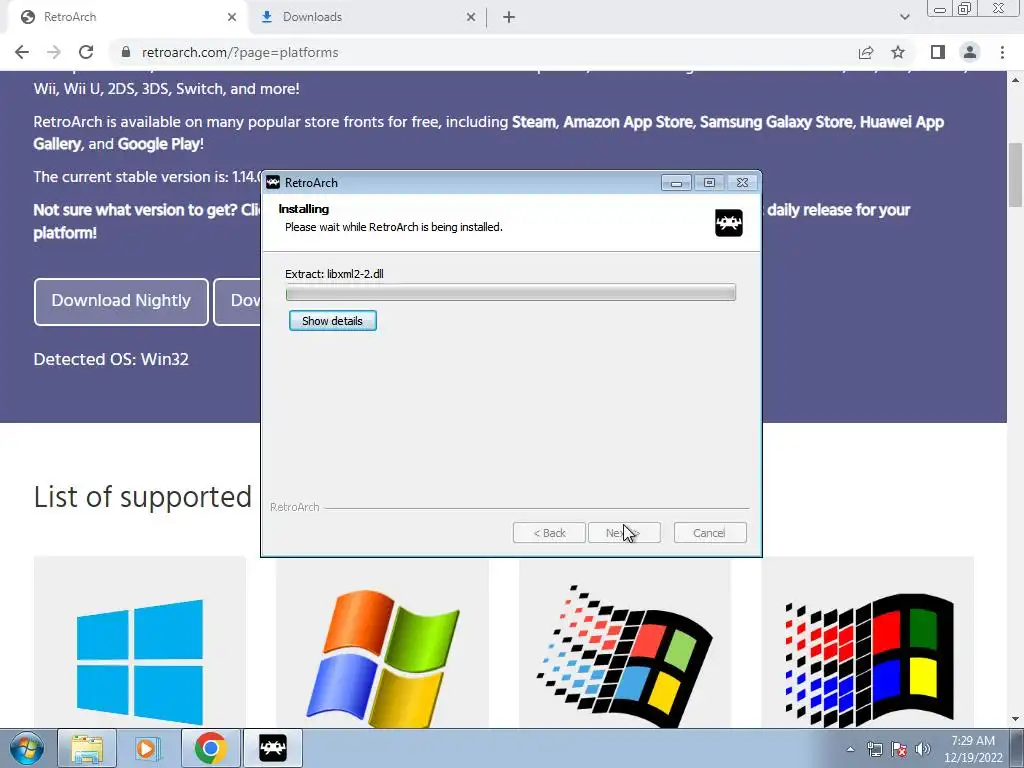Click the 'Installing' header text
The width and height of the screenshot is (1024, 768).
pyautogui.click(x=304, y=209)
